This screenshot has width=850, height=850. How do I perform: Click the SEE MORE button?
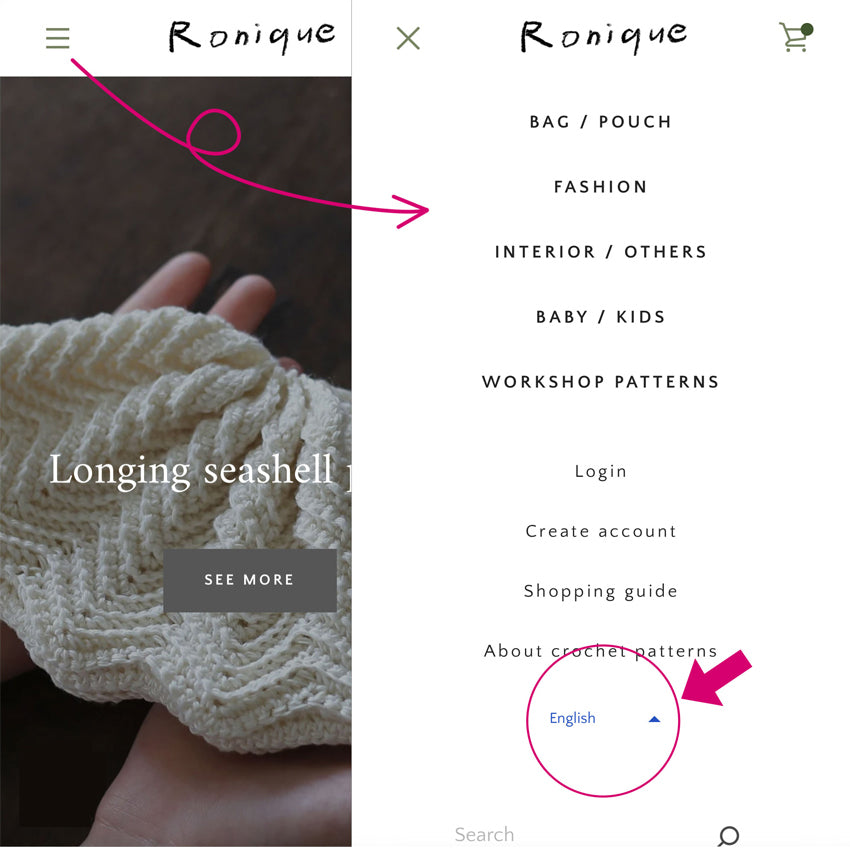249,580
